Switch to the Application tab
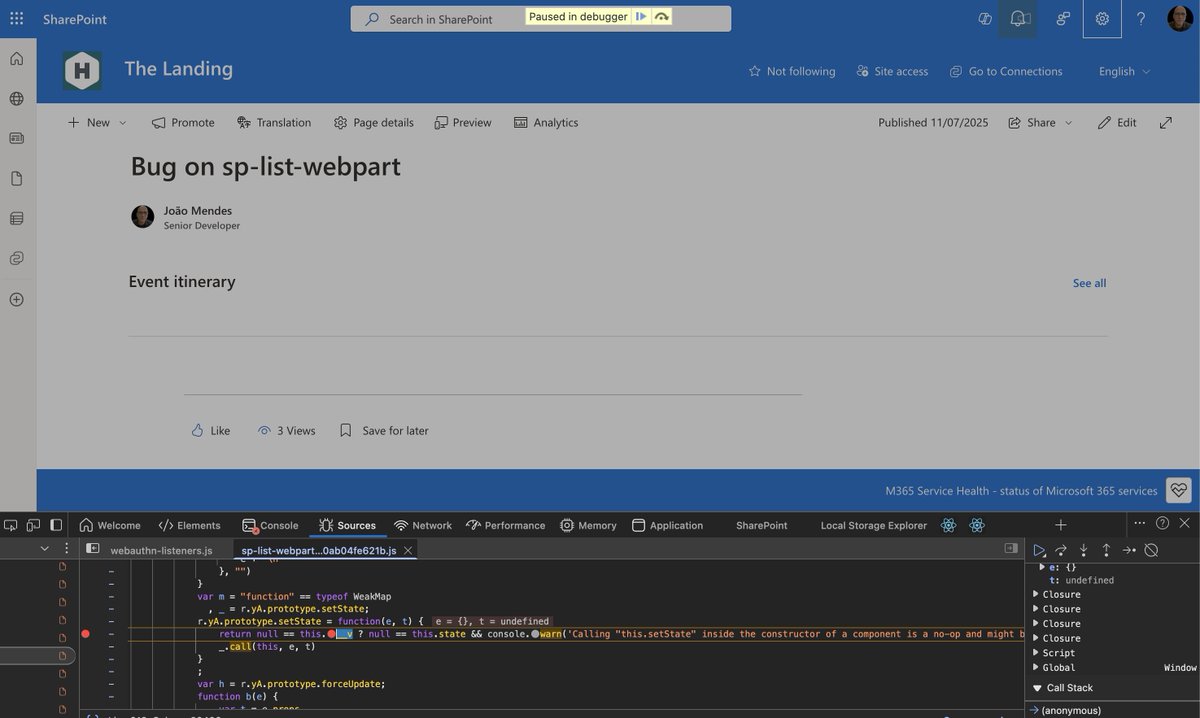This screenshot has width=1200, height=718. click(667, 525)
